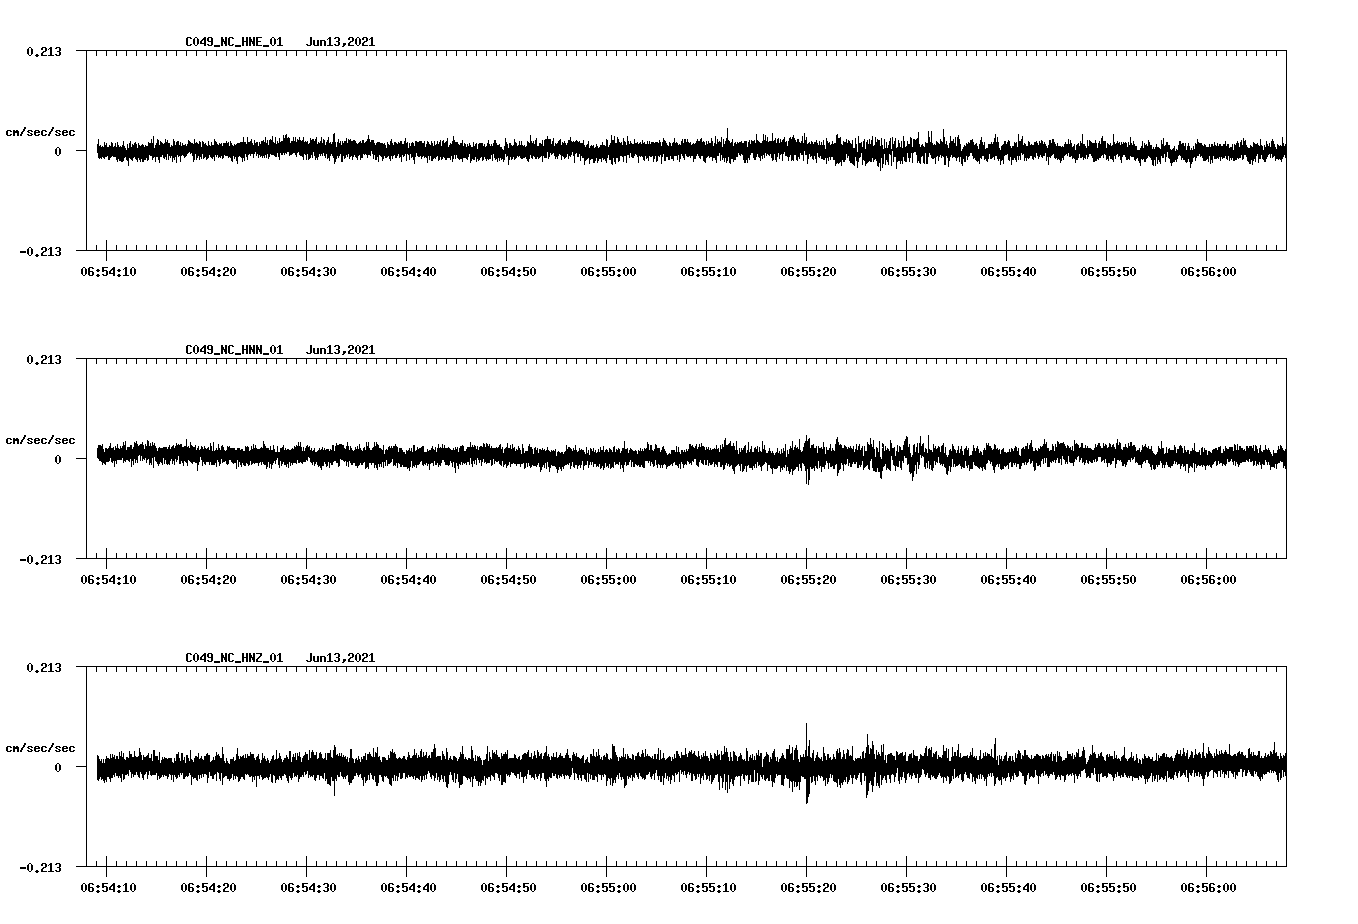1358x924 pixels.
Task: Click the 06:54:10 time label under the HNE plot
Action: [108, 272]
